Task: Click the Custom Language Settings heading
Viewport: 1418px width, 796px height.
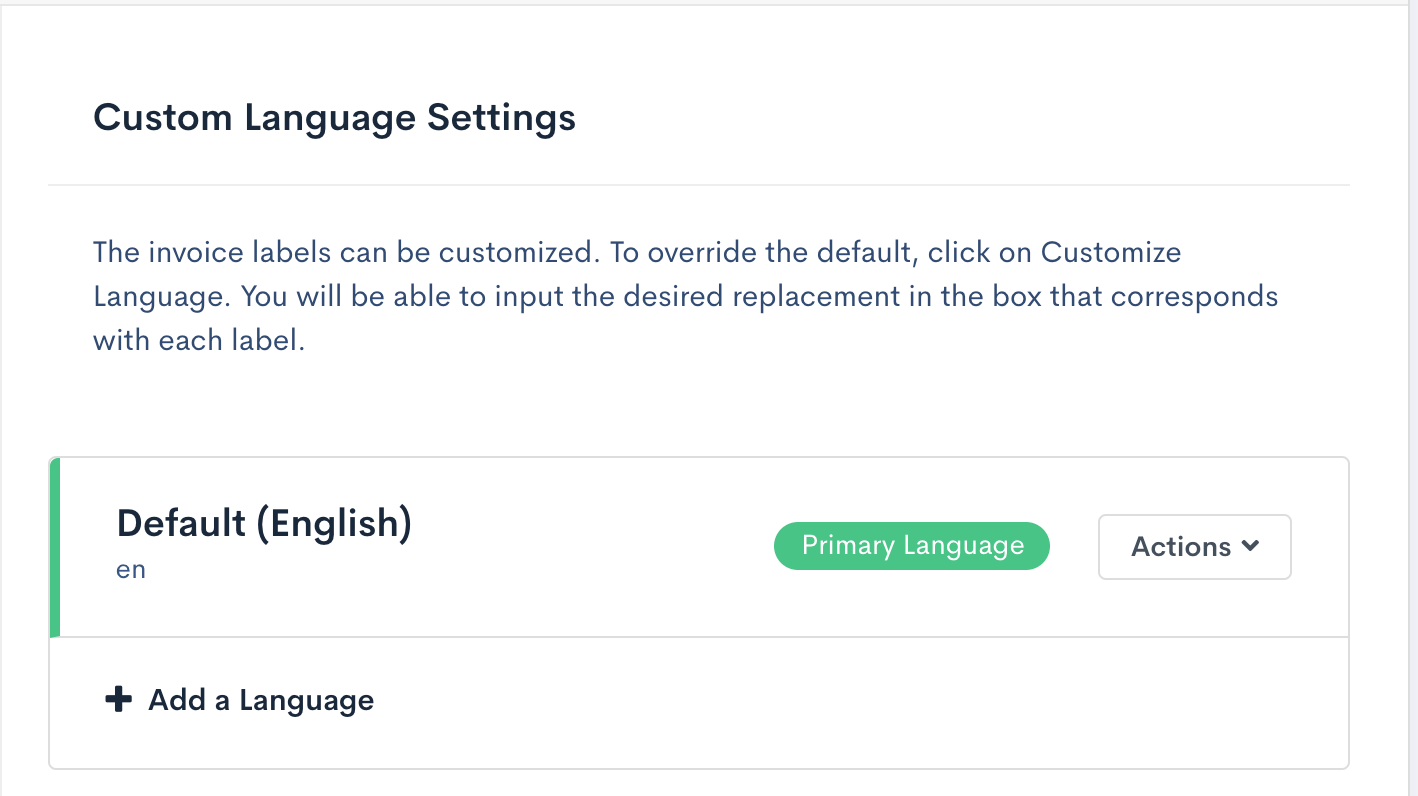Action: click(334, 117)
